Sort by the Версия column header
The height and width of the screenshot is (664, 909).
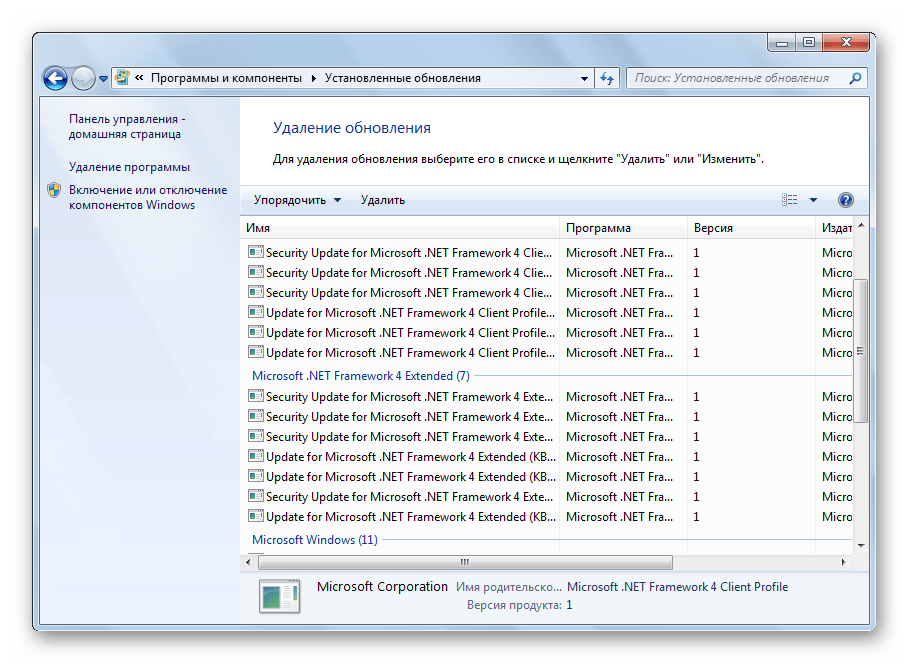750,228
